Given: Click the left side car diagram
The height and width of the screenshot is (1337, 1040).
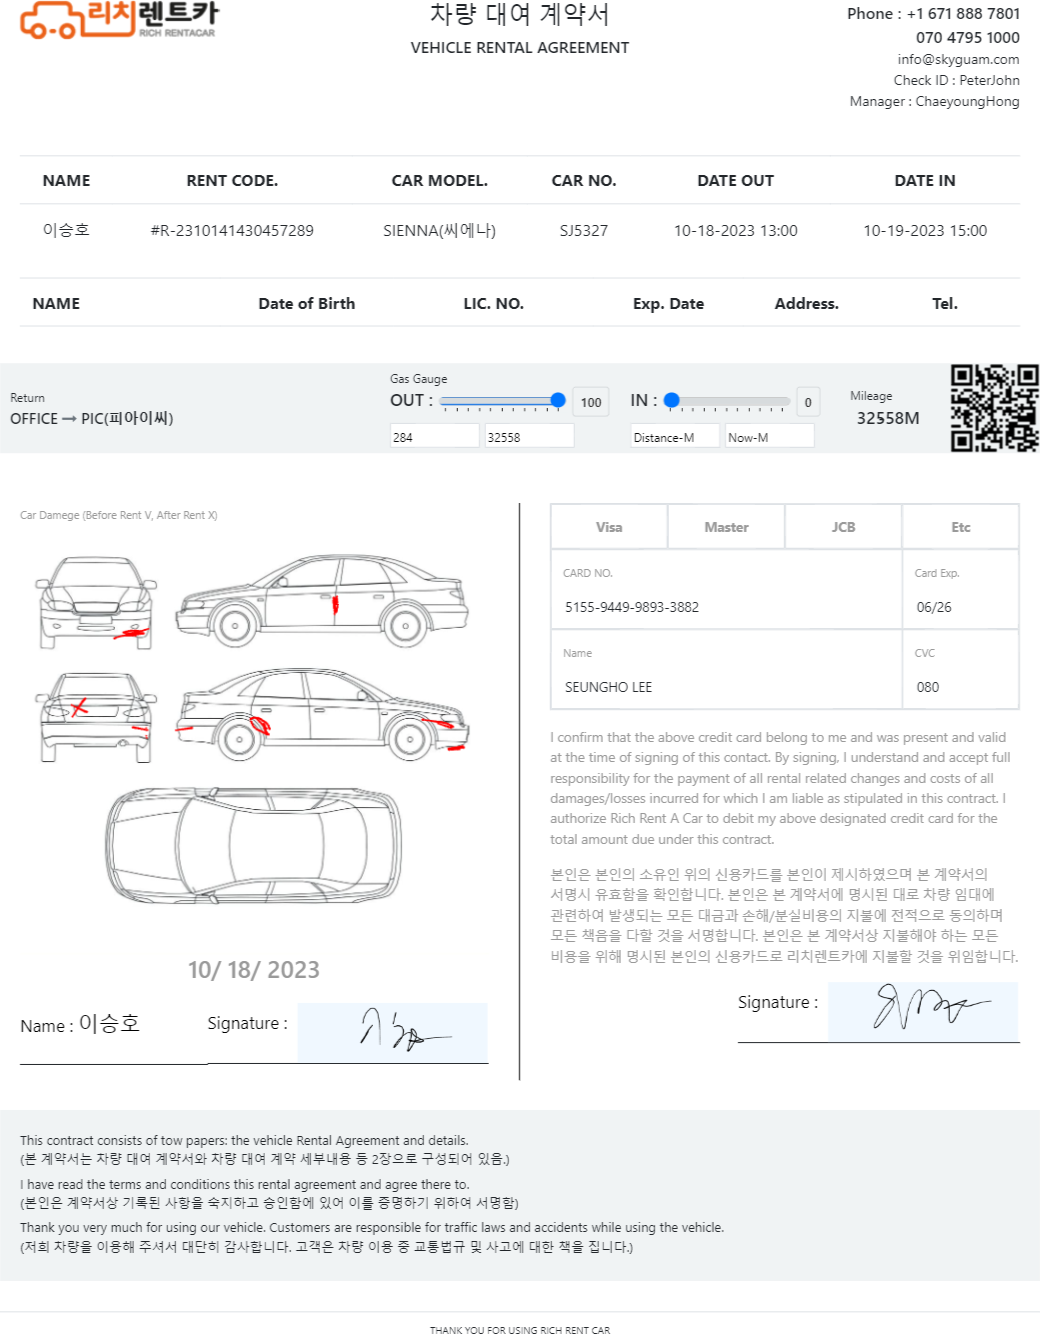Looking at the screenshot, I should 322,714.
